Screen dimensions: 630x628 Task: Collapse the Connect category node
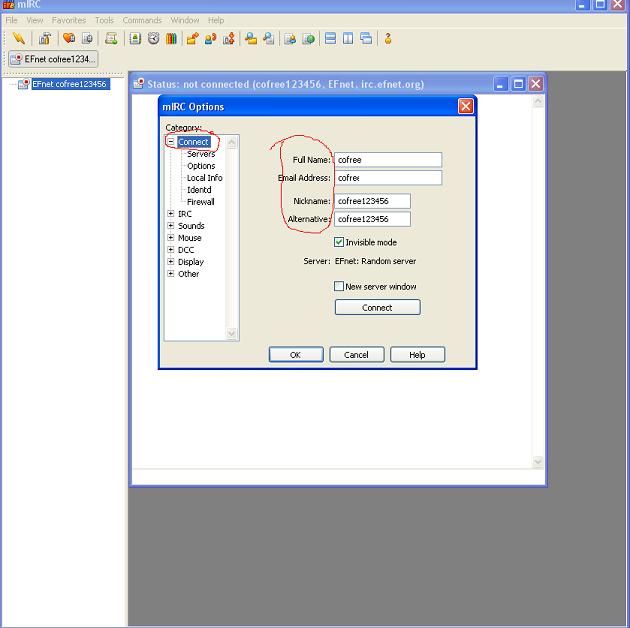pyautogui.click(x=171, y=141)
